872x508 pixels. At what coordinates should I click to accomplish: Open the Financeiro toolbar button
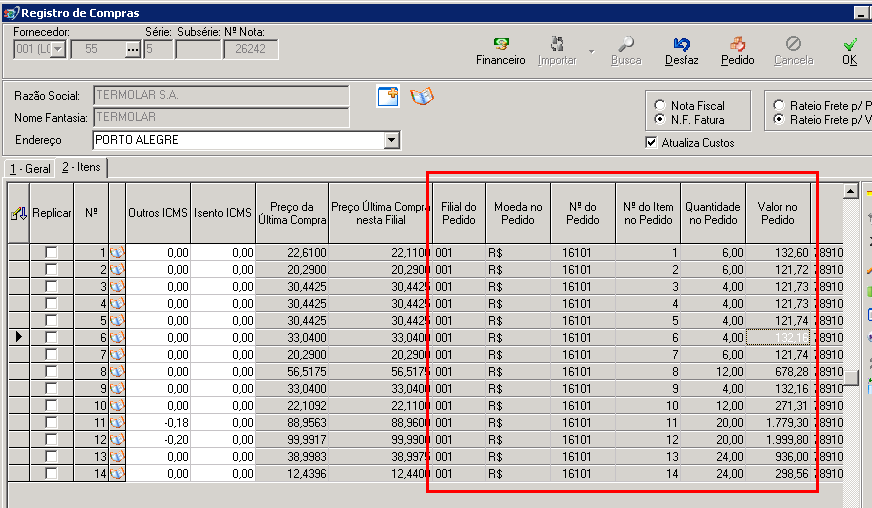(501, 51)
